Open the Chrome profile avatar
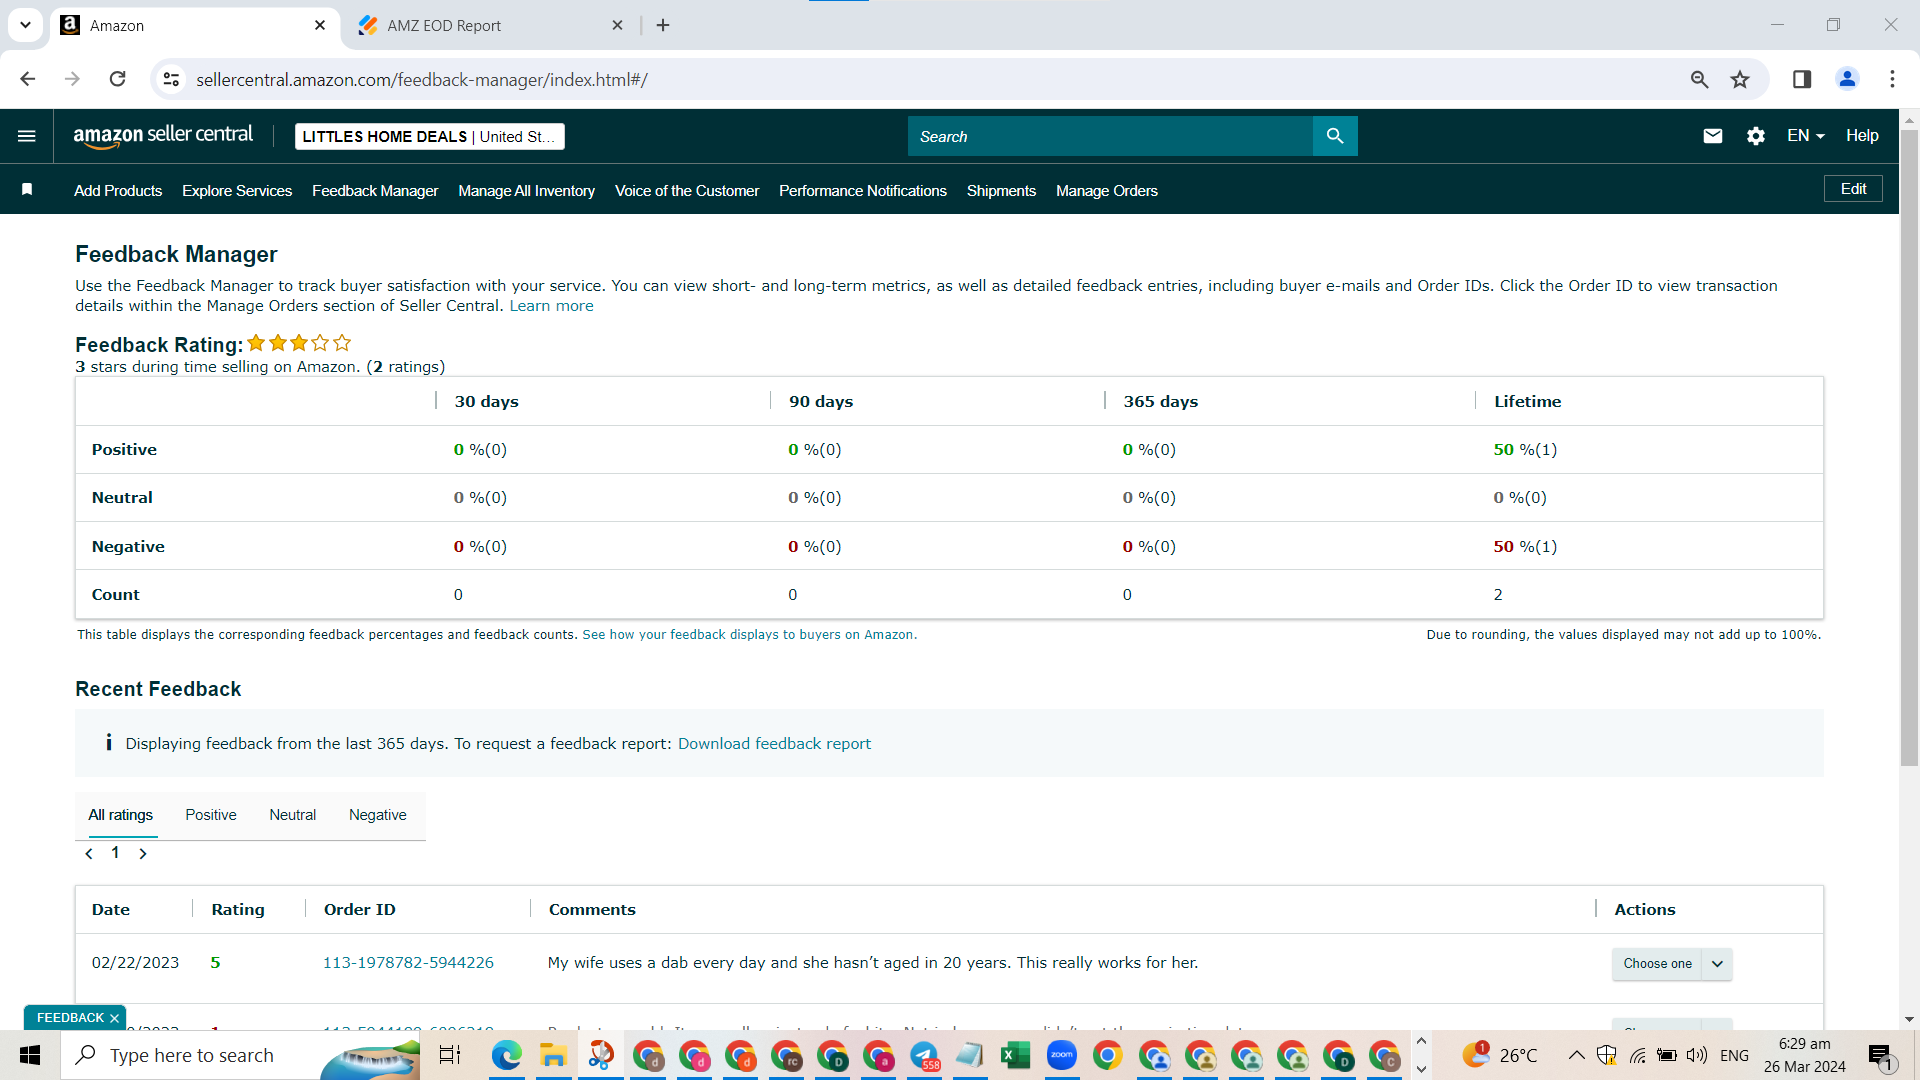Viewport: 1920px width, 1080px height. [x=1847, y=79]
